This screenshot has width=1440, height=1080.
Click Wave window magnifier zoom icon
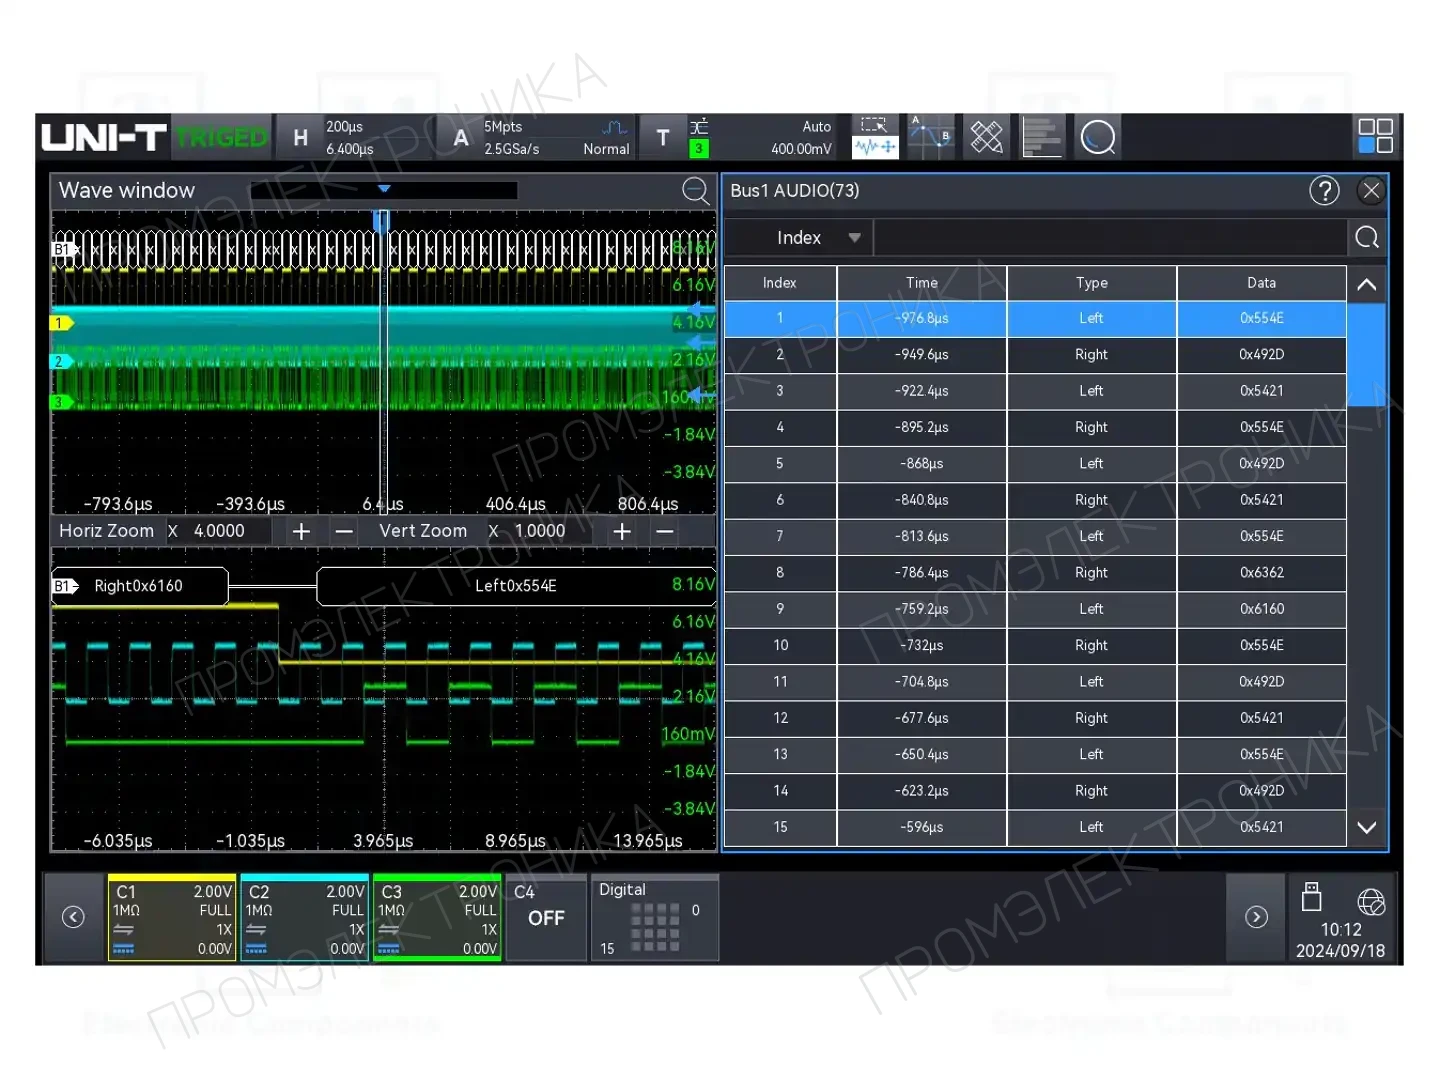(x=696, y=190)
